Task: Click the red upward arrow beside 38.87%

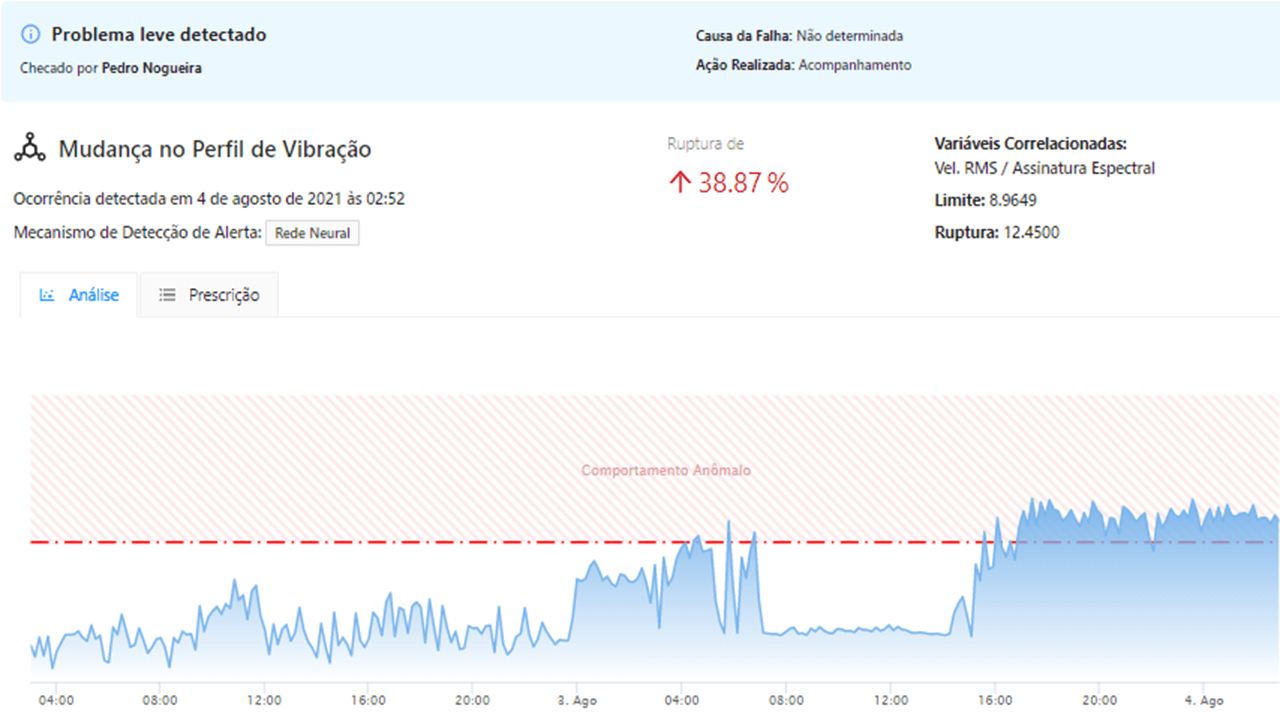Action: click(x=682, y=181)
